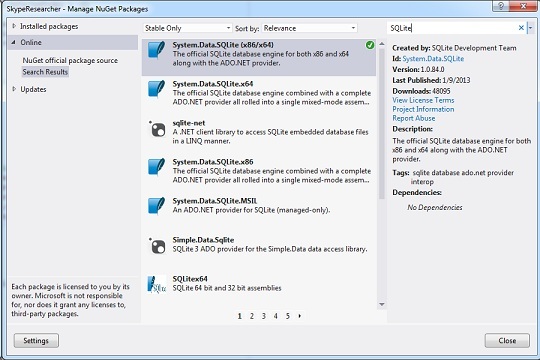
Task: Click the package list scrollbar thumb
Action: [x=382, y=124]
